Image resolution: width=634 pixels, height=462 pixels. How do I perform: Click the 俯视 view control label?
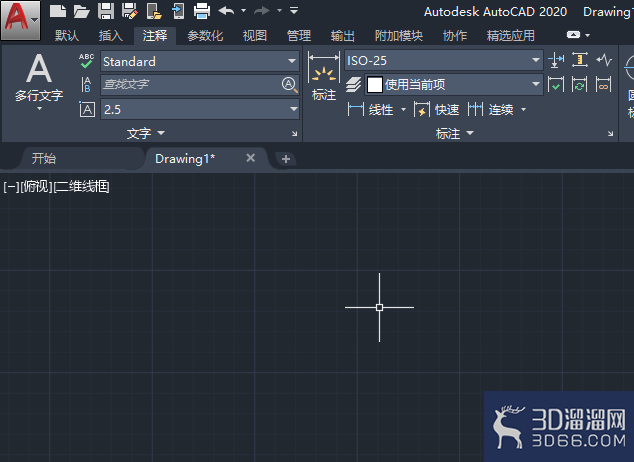point(36,187)
